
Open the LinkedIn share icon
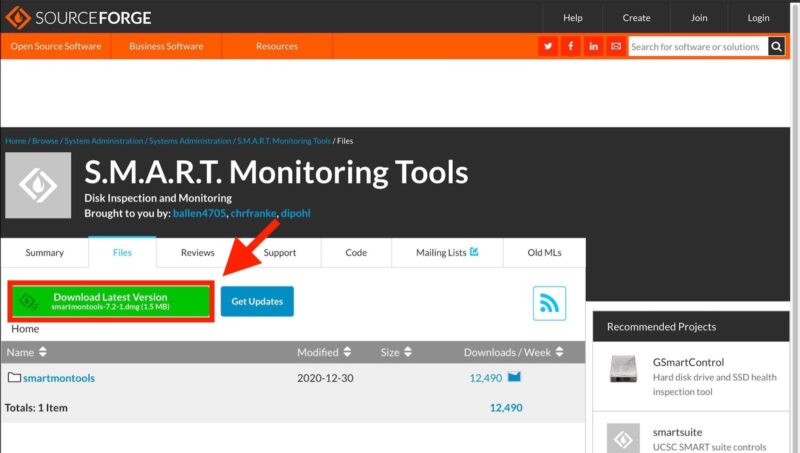(593, 46)
